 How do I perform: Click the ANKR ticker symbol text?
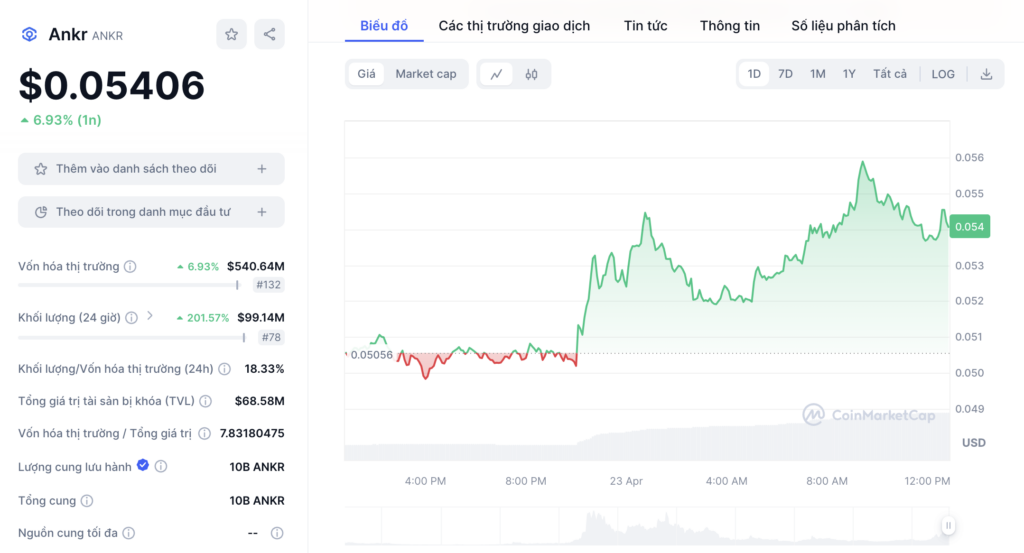tap(108, 36)
